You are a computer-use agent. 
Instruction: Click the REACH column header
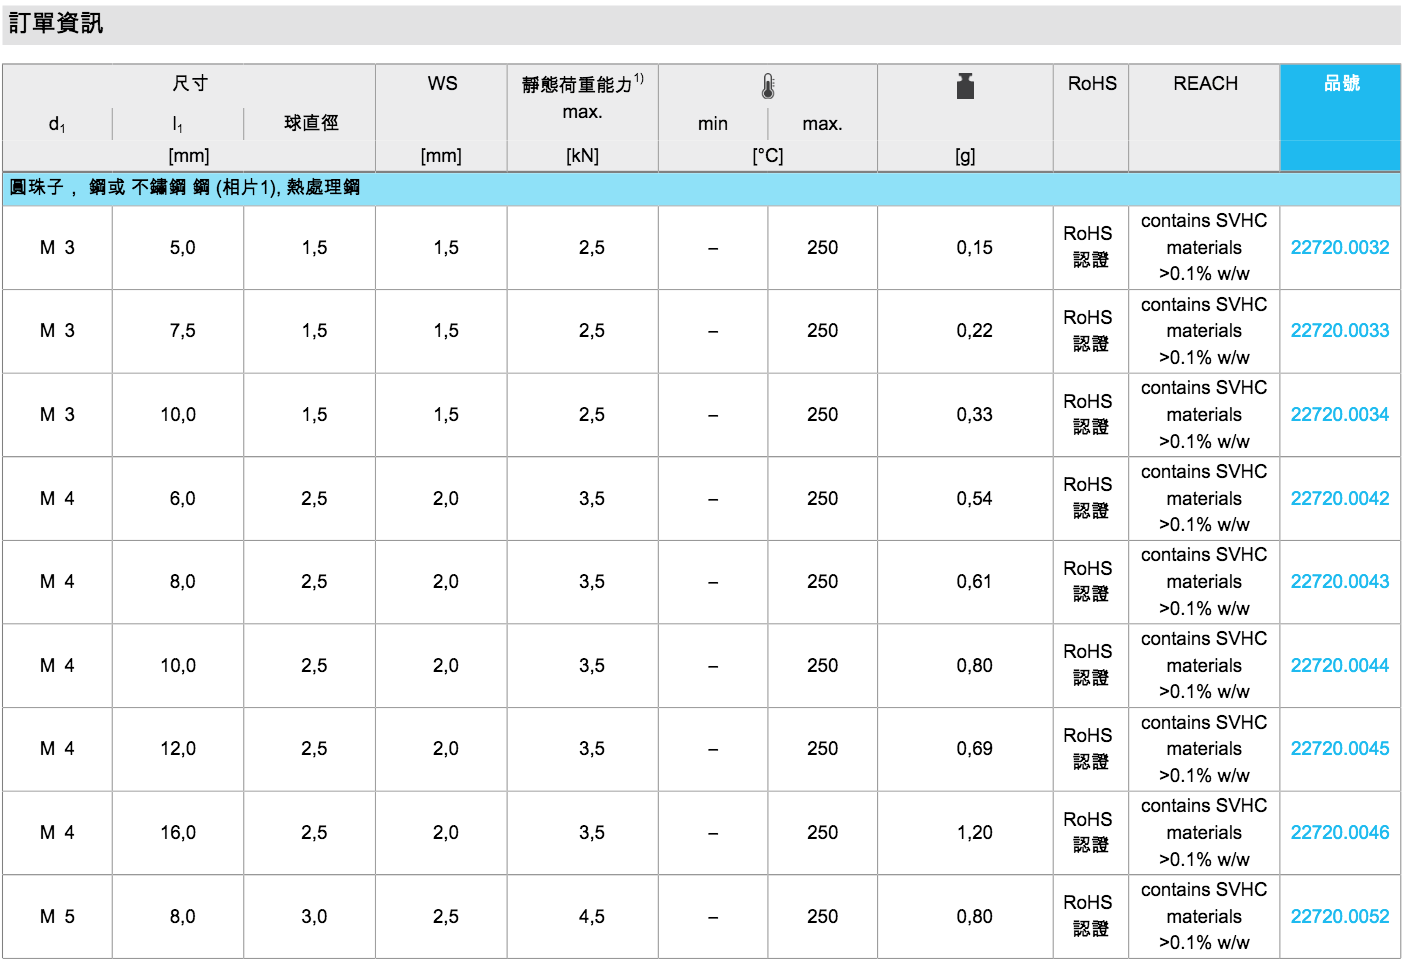[1205, 84]
